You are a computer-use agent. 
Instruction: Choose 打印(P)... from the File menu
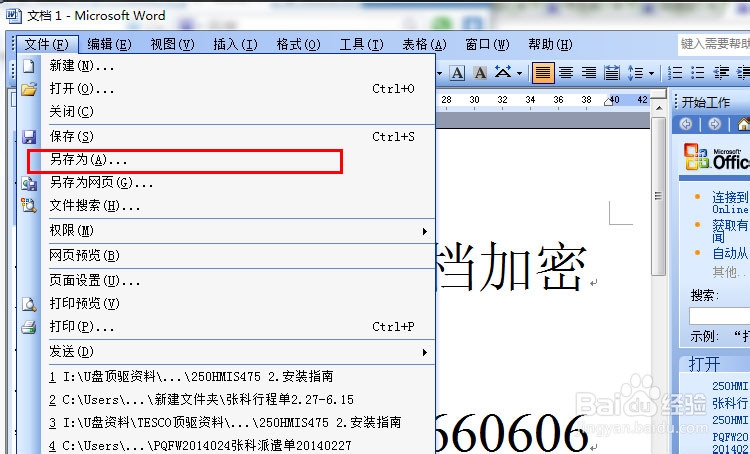[226, 326]
